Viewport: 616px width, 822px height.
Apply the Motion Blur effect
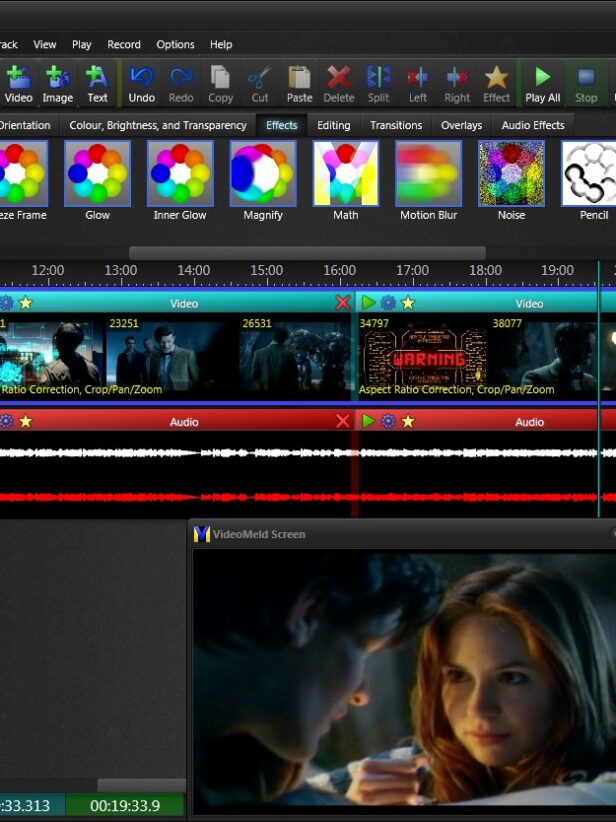428,173
